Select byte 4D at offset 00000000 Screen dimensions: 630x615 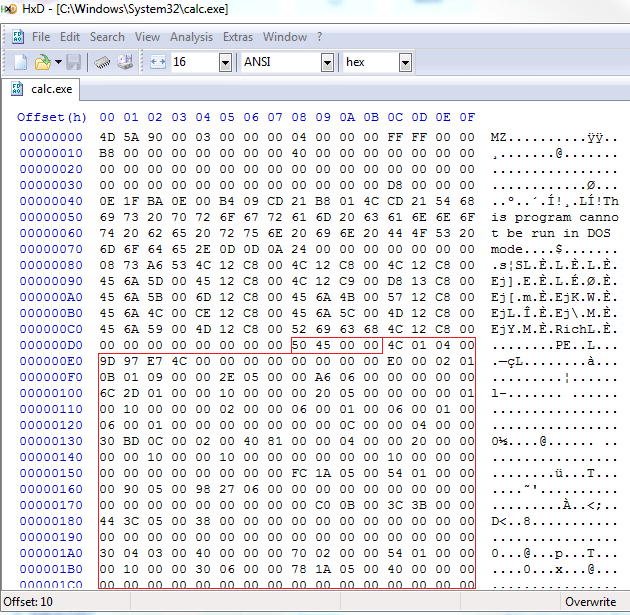(x=107, y=137)
